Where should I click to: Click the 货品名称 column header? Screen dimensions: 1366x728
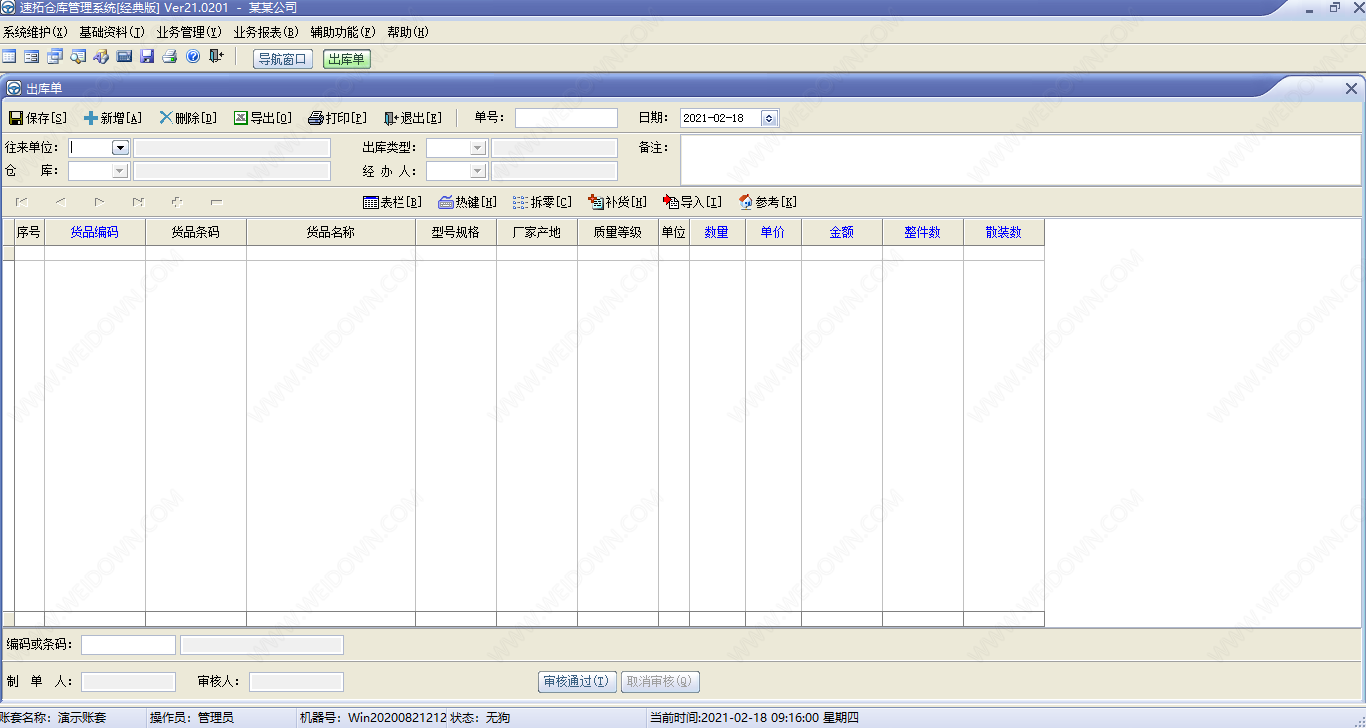tap(331, 232)
